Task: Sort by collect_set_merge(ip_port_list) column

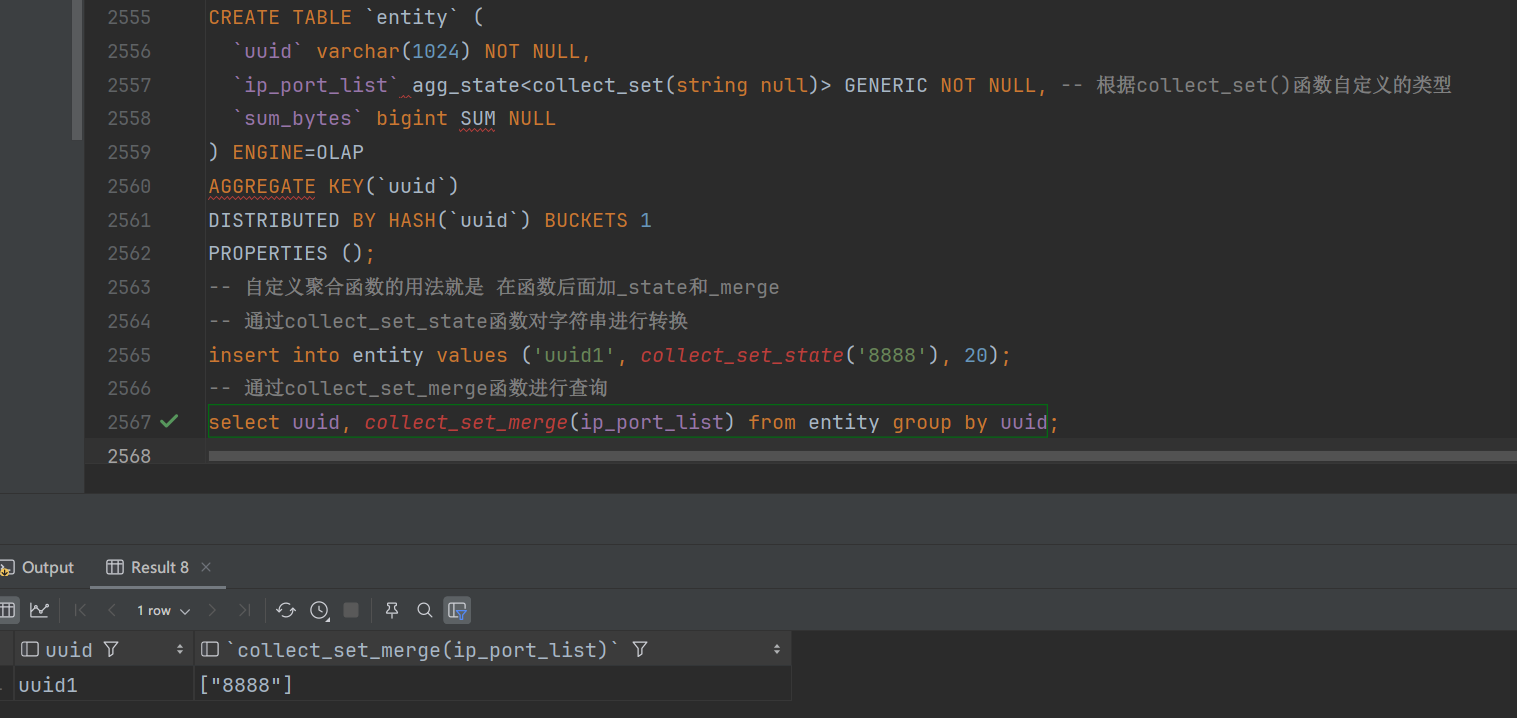Action: [x=777, y=650]
